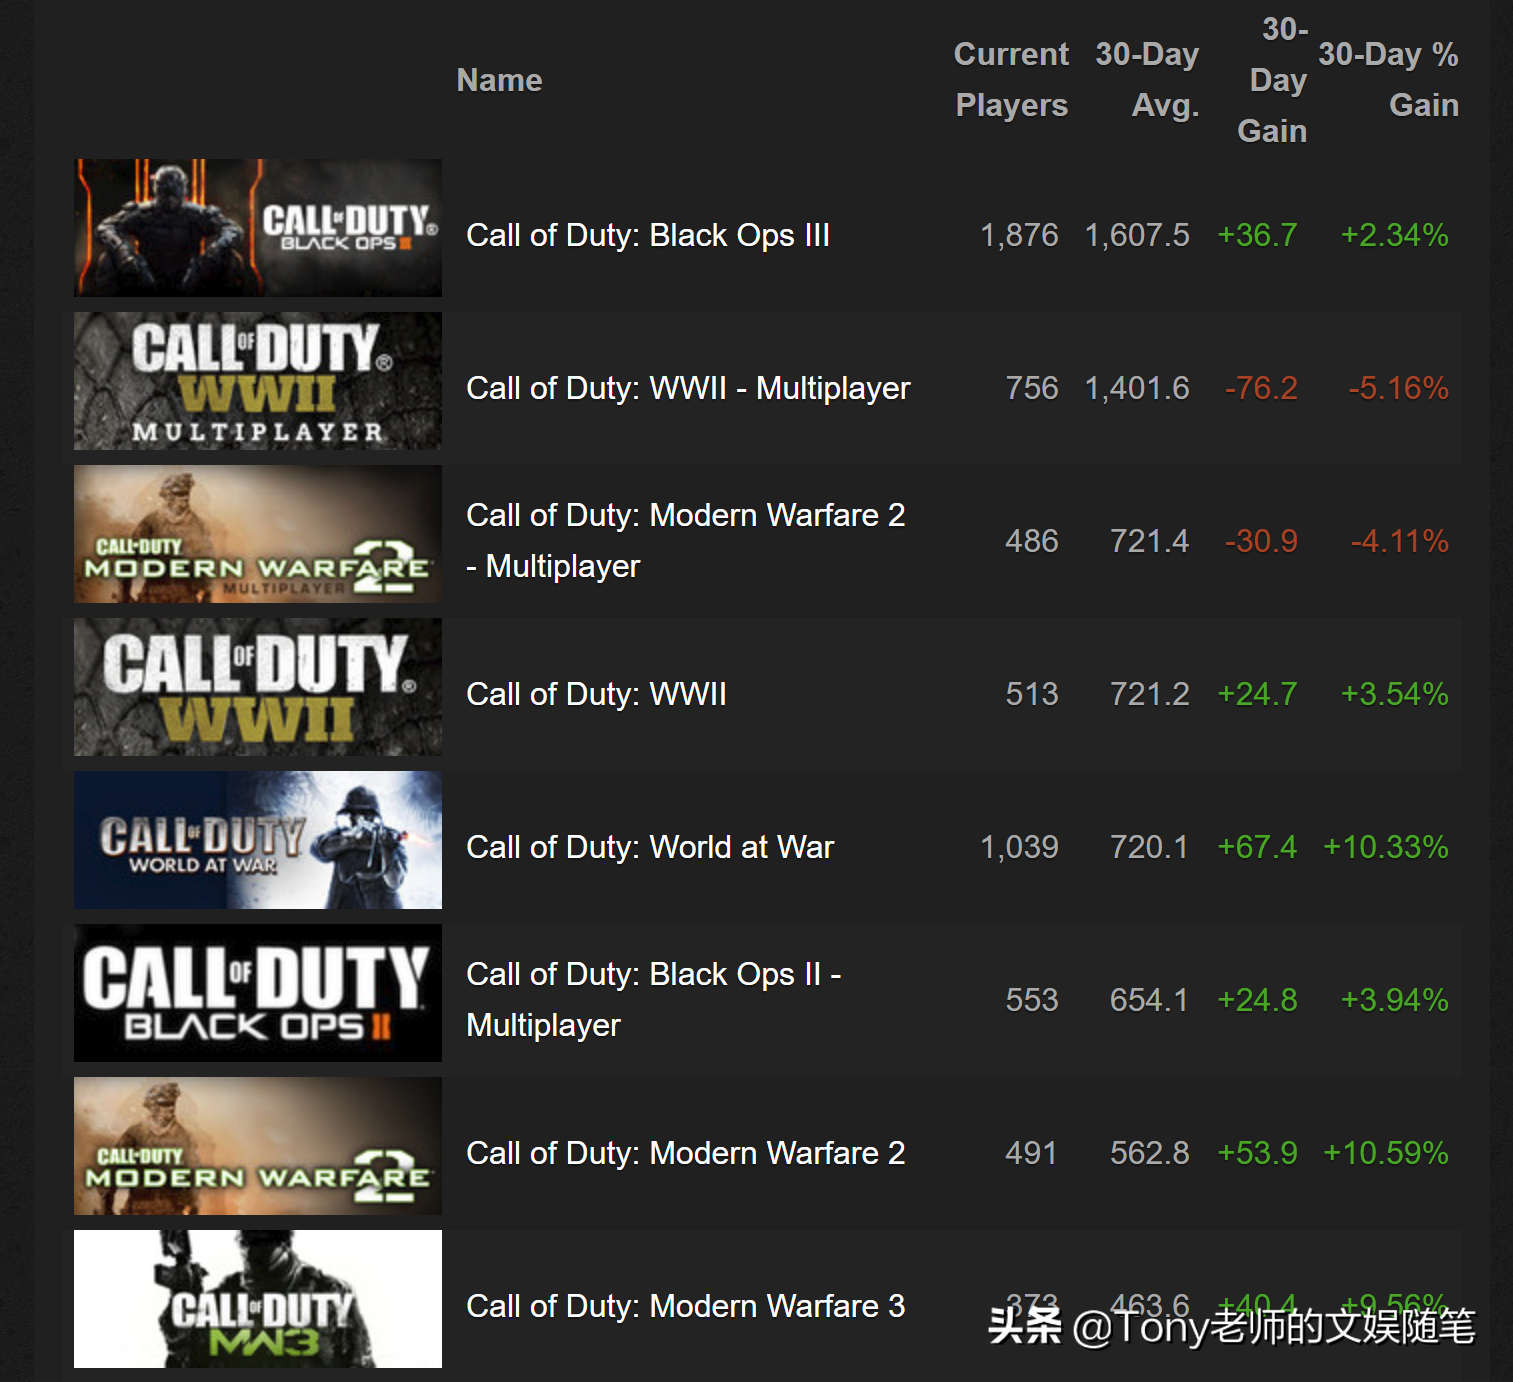The width and height of the screenshot is (1513, 1382).
Task: Select the +10.59% gain value
Action: pyautogui.click(x=1386, y=1153)
